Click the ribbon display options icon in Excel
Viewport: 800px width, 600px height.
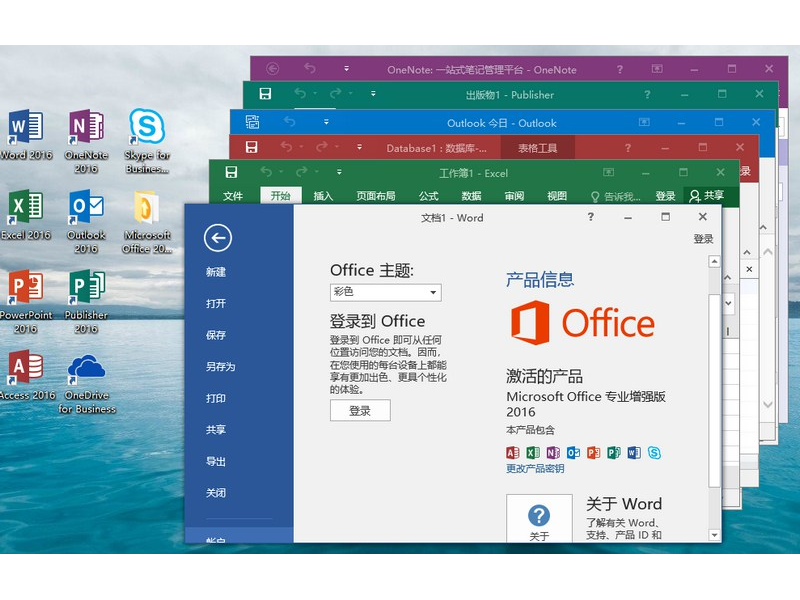click(x=608, y=172)
